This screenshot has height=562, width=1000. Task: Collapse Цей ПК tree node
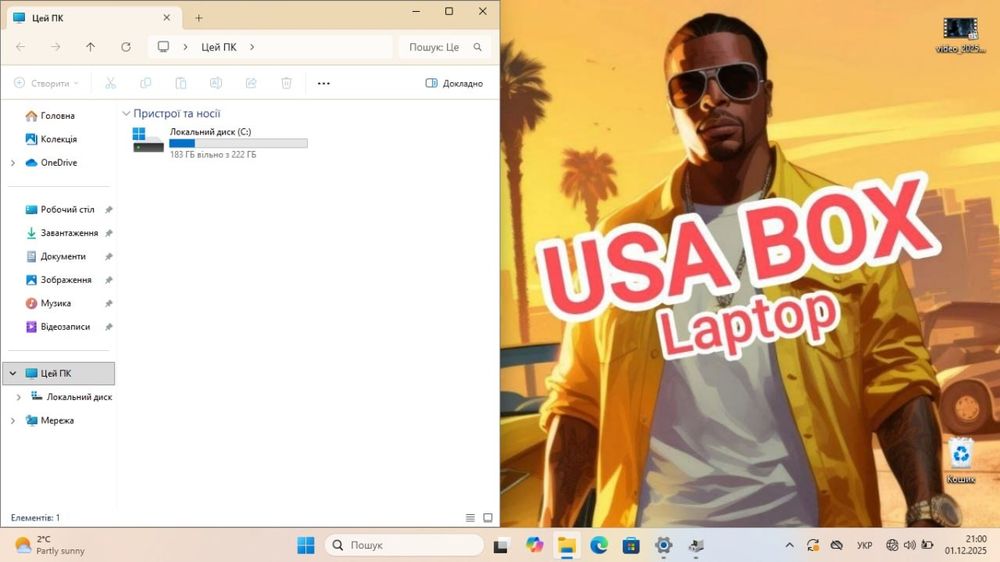(13, 373)
